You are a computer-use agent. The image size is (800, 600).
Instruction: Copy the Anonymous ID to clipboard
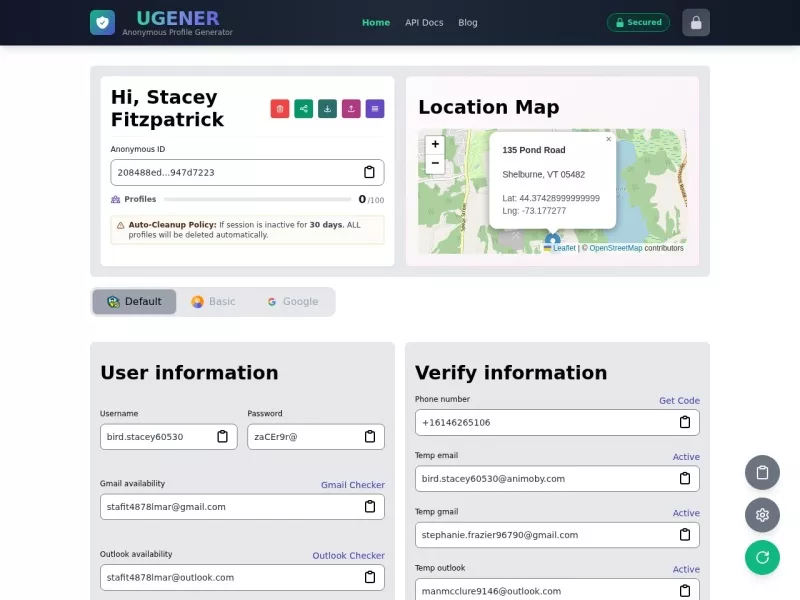pyautogui.click(x=369, y=172)
